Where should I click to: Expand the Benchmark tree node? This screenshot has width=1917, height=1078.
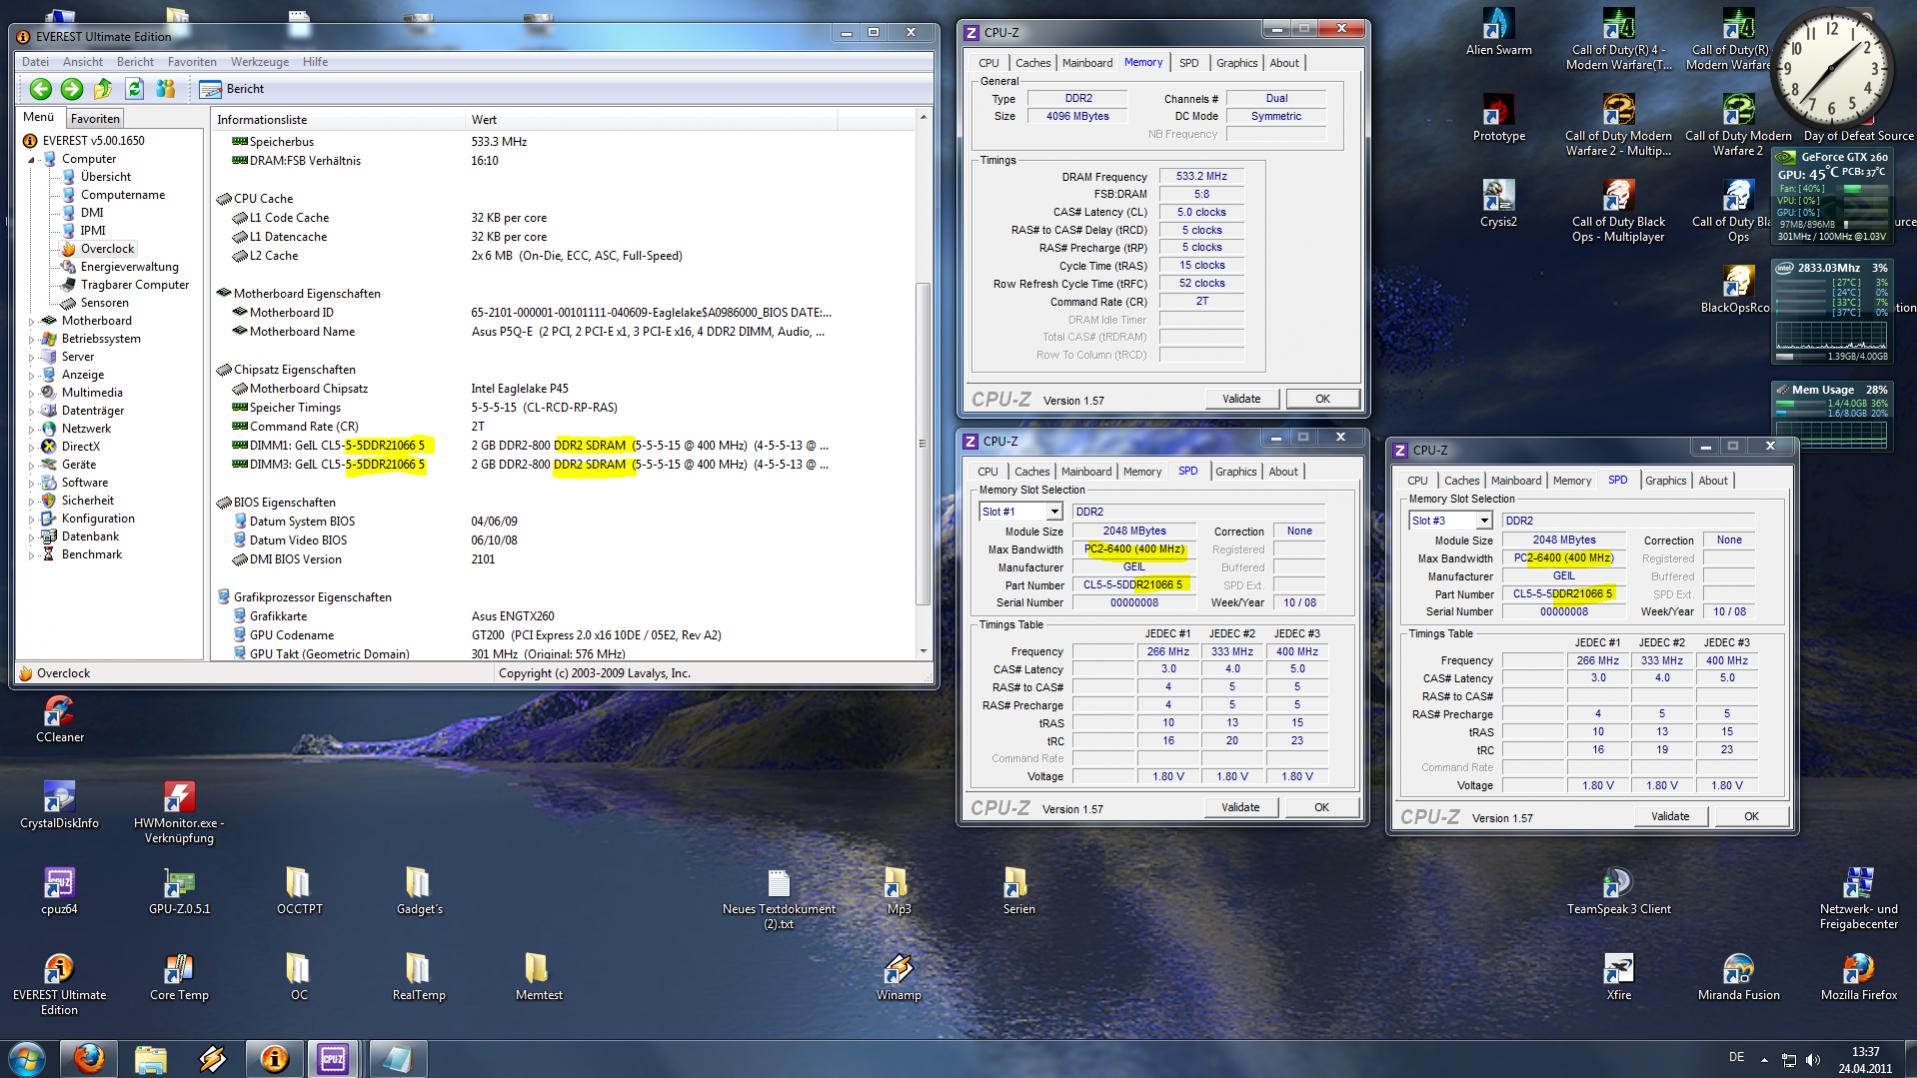31,555
